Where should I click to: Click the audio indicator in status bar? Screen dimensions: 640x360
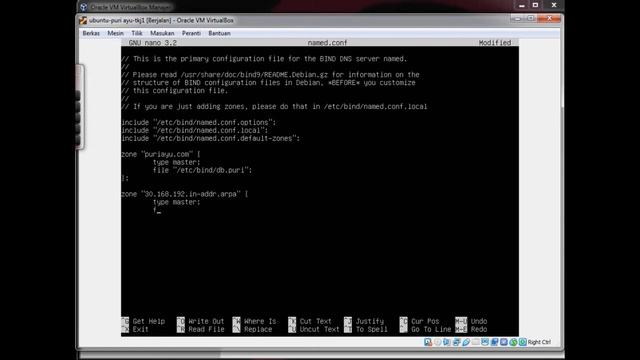coord(447,342)
